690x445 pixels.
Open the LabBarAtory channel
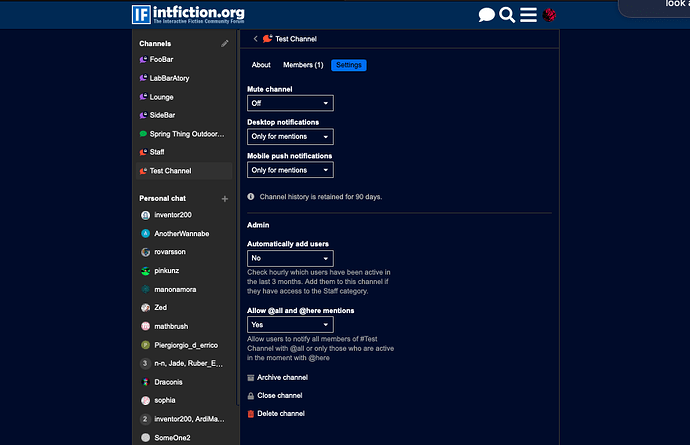[x=184, y=78]
